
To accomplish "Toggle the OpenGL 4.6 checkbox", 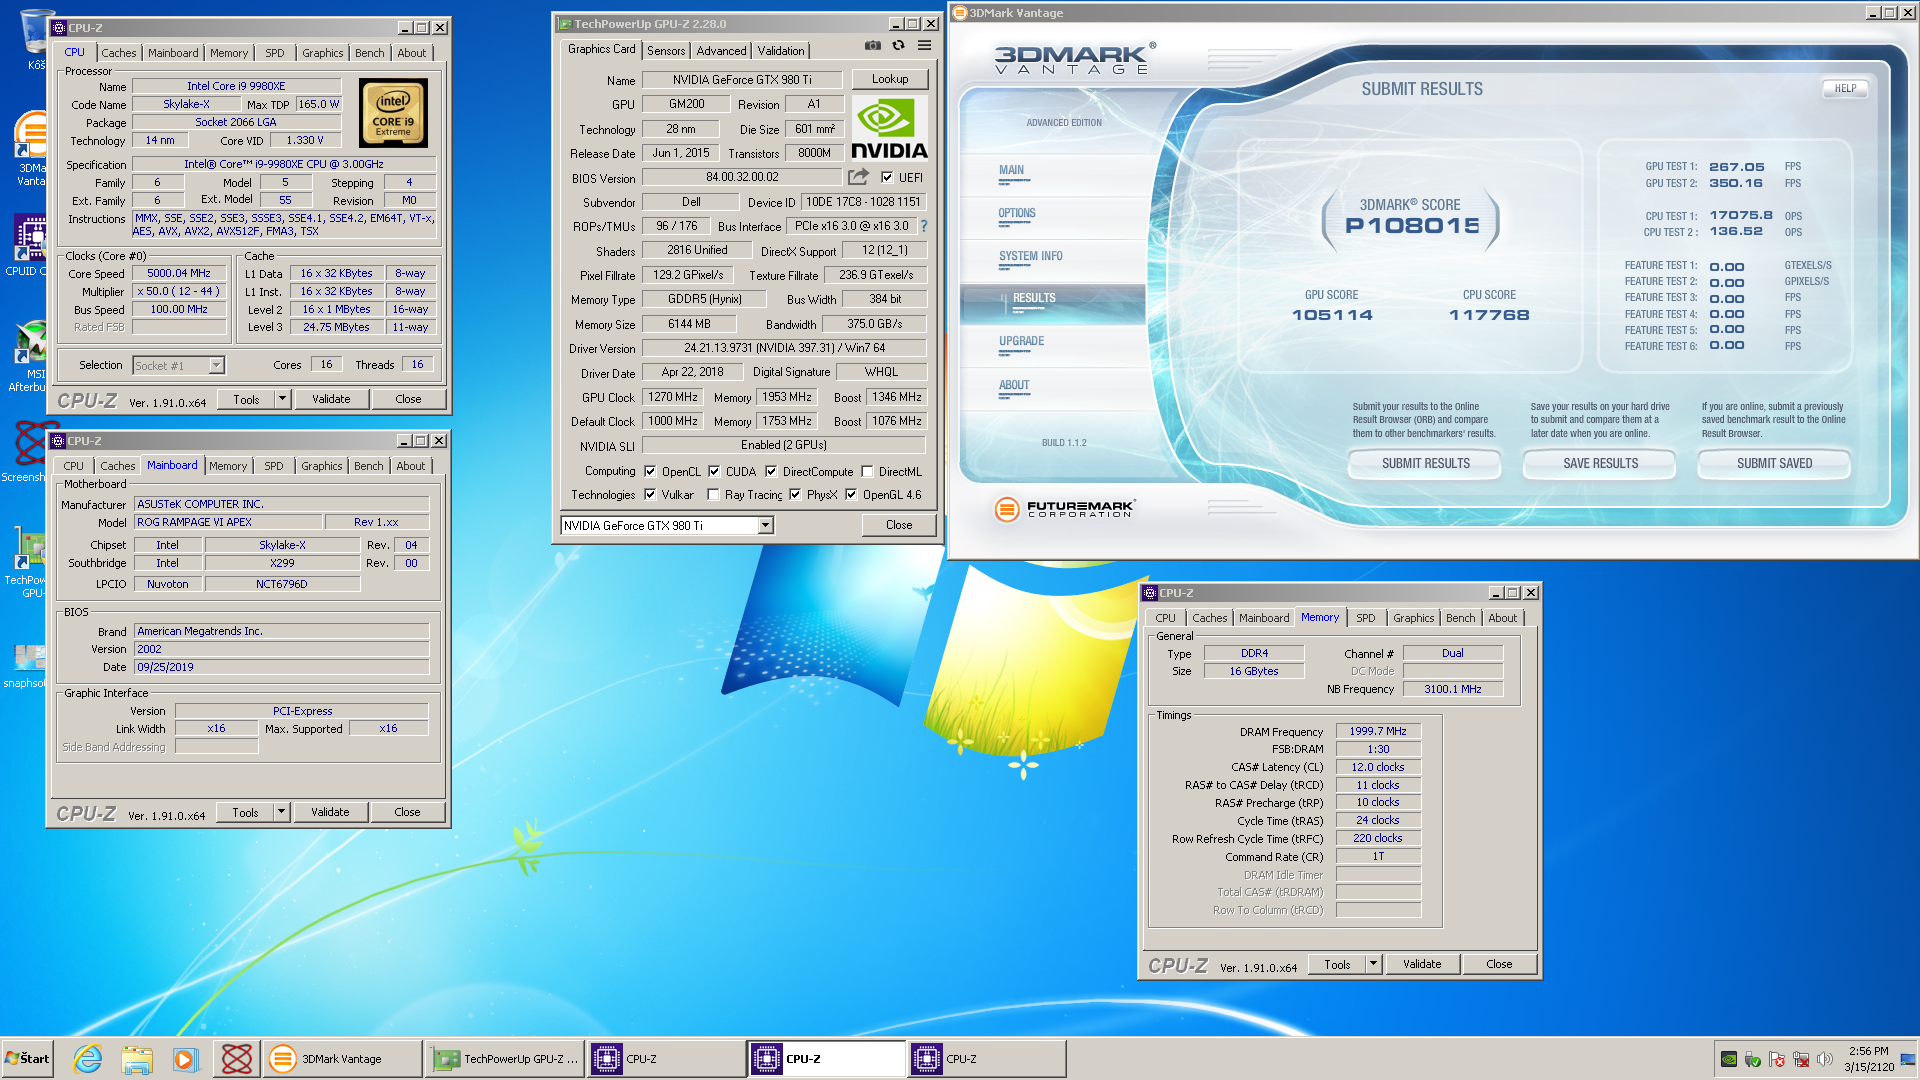I will (x=851, y=494).
